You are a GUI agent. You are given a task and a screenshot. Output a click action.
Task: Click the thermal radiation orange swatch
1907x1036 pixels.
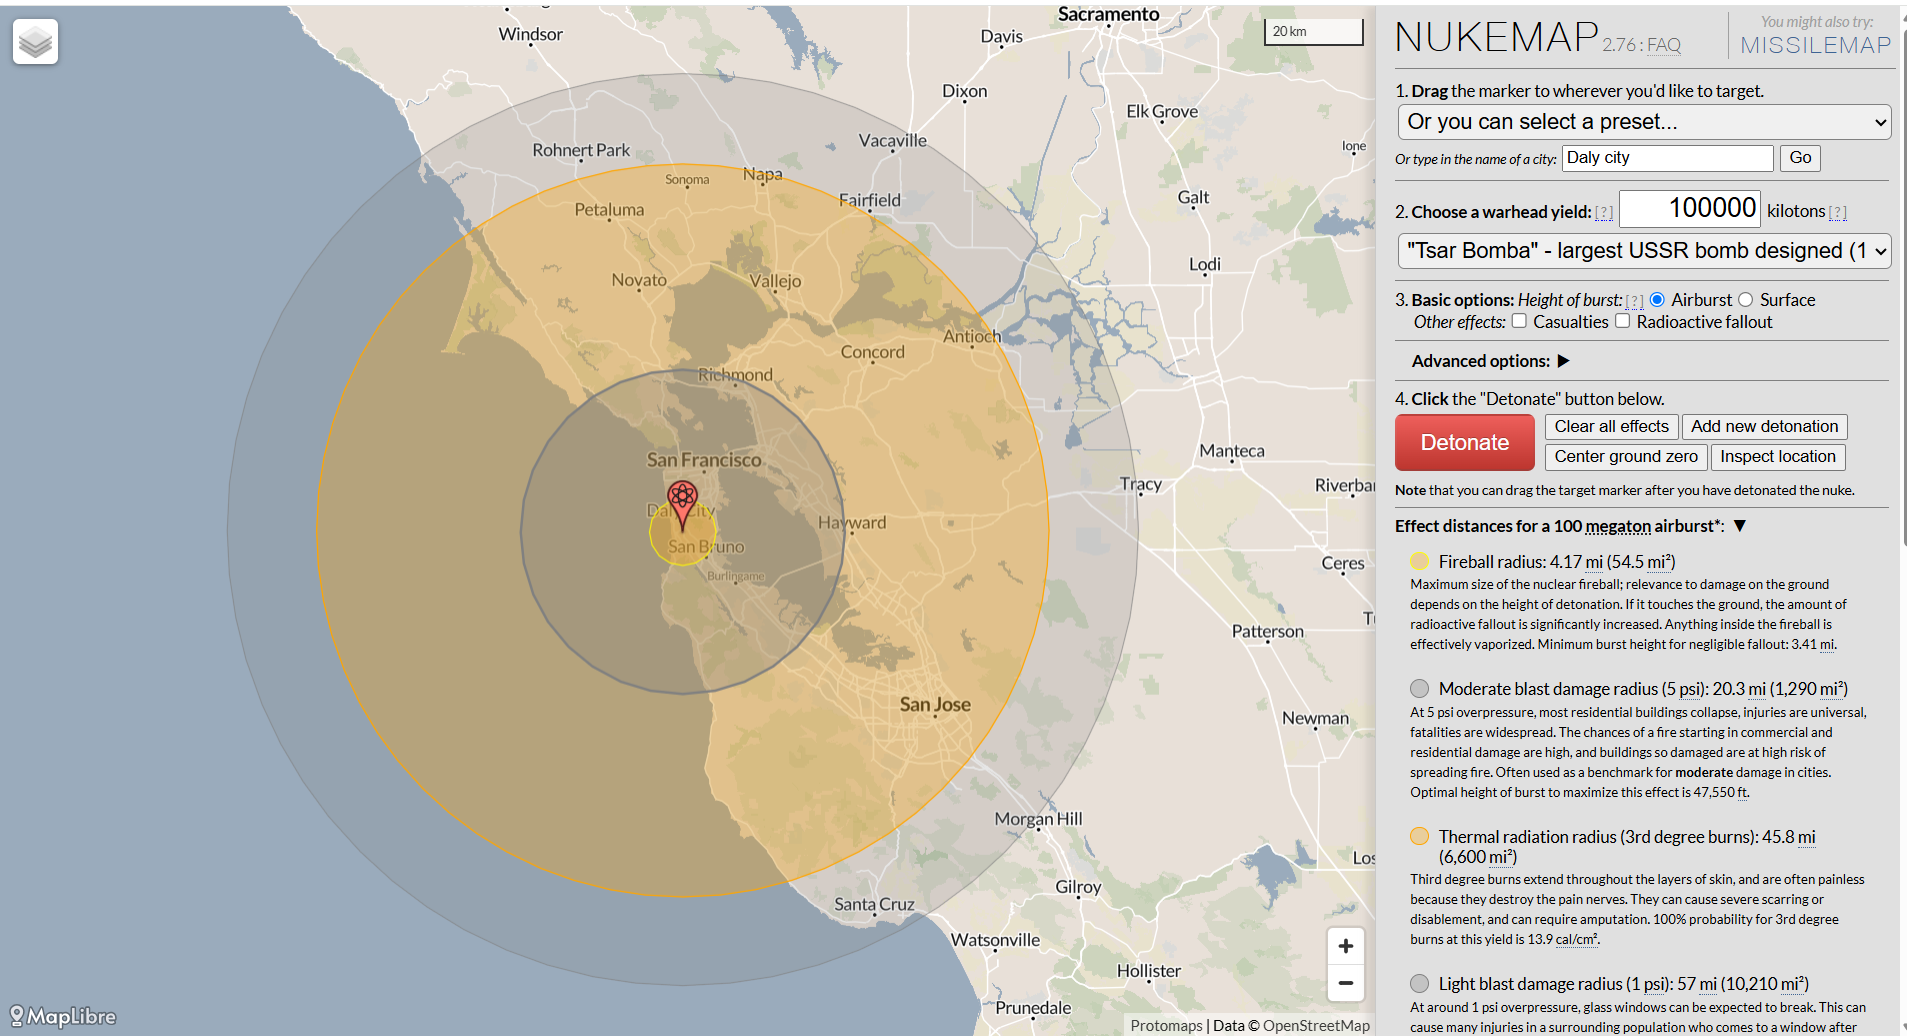coord(1419,836)
